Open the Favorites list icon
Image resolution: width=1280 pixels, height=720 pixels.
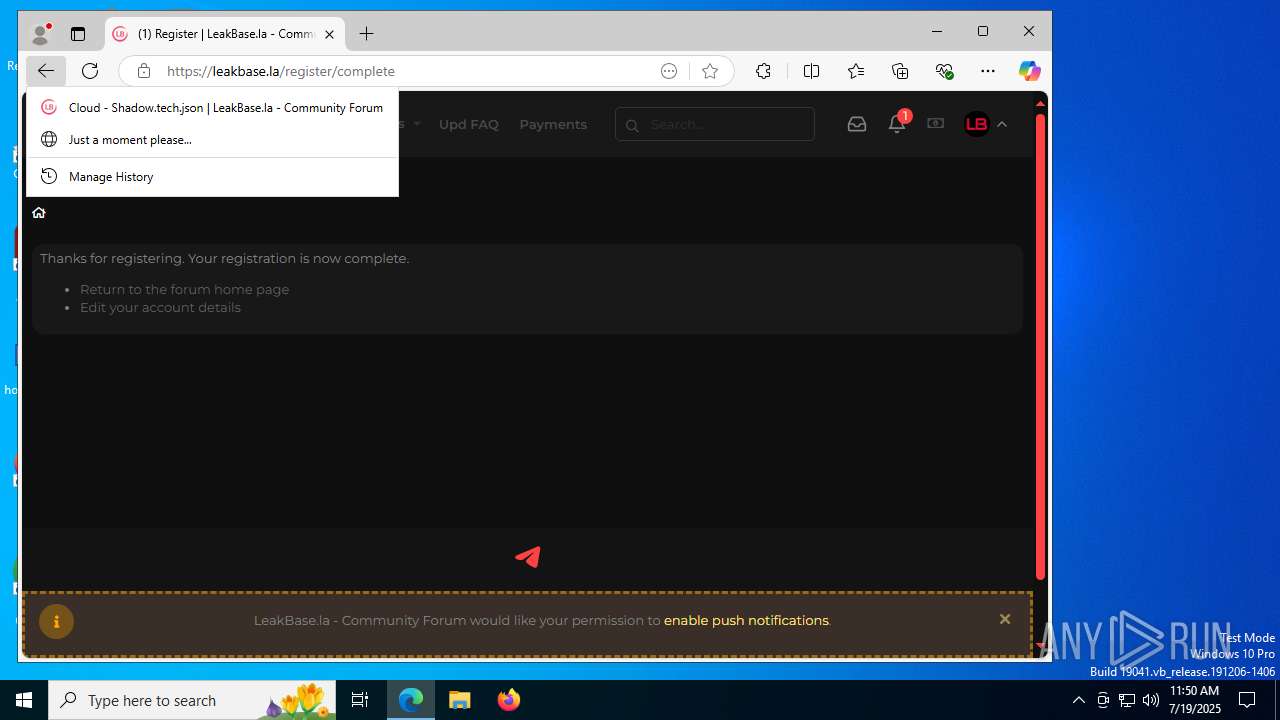point(856,71)
